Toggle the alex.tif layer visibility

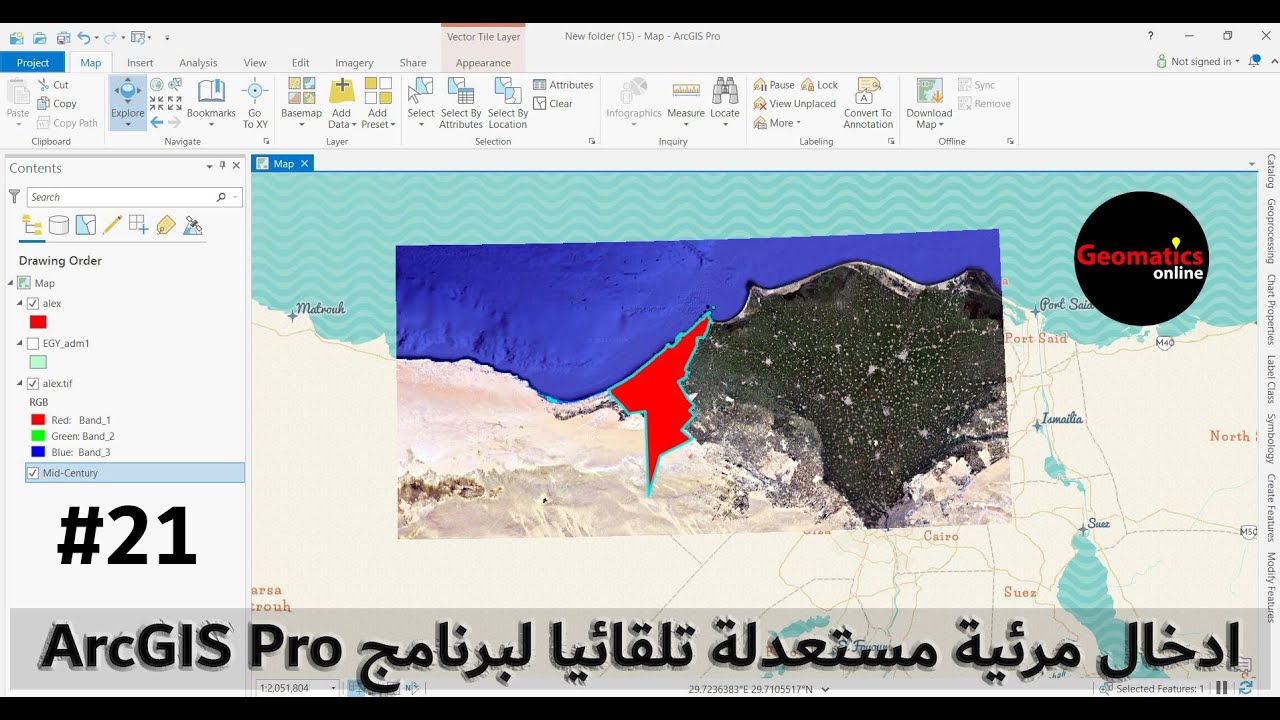pos(33,383)
